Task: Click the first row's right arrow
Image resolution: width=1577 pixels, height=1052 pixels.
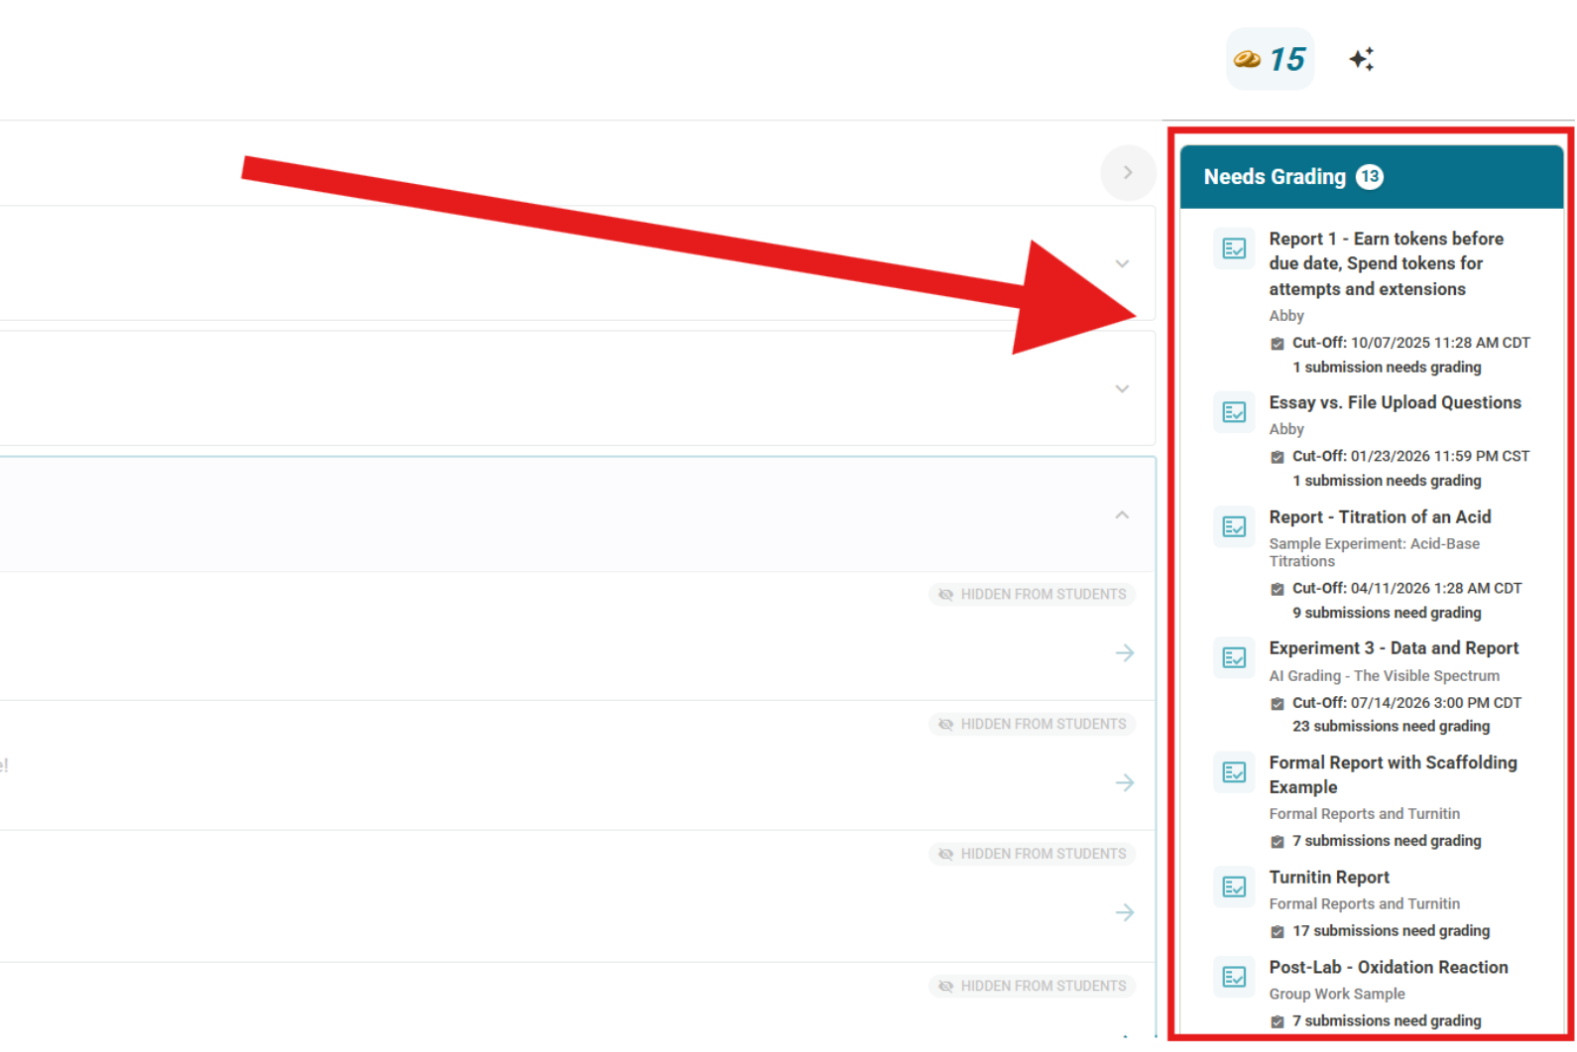Action: (x=1125, y=653)
